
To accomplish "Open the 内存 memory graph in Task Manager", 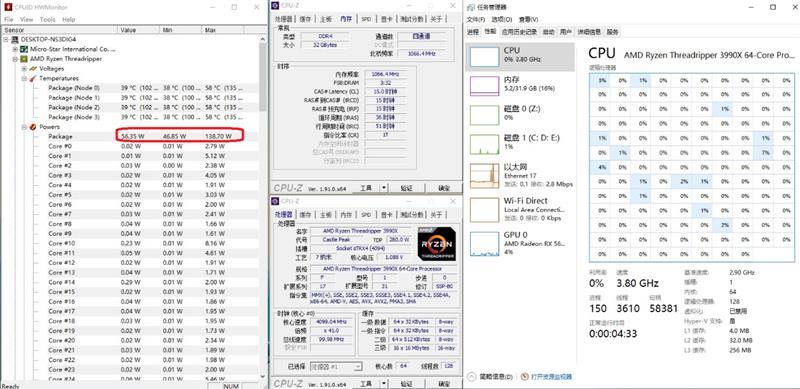I will [484, 86].
